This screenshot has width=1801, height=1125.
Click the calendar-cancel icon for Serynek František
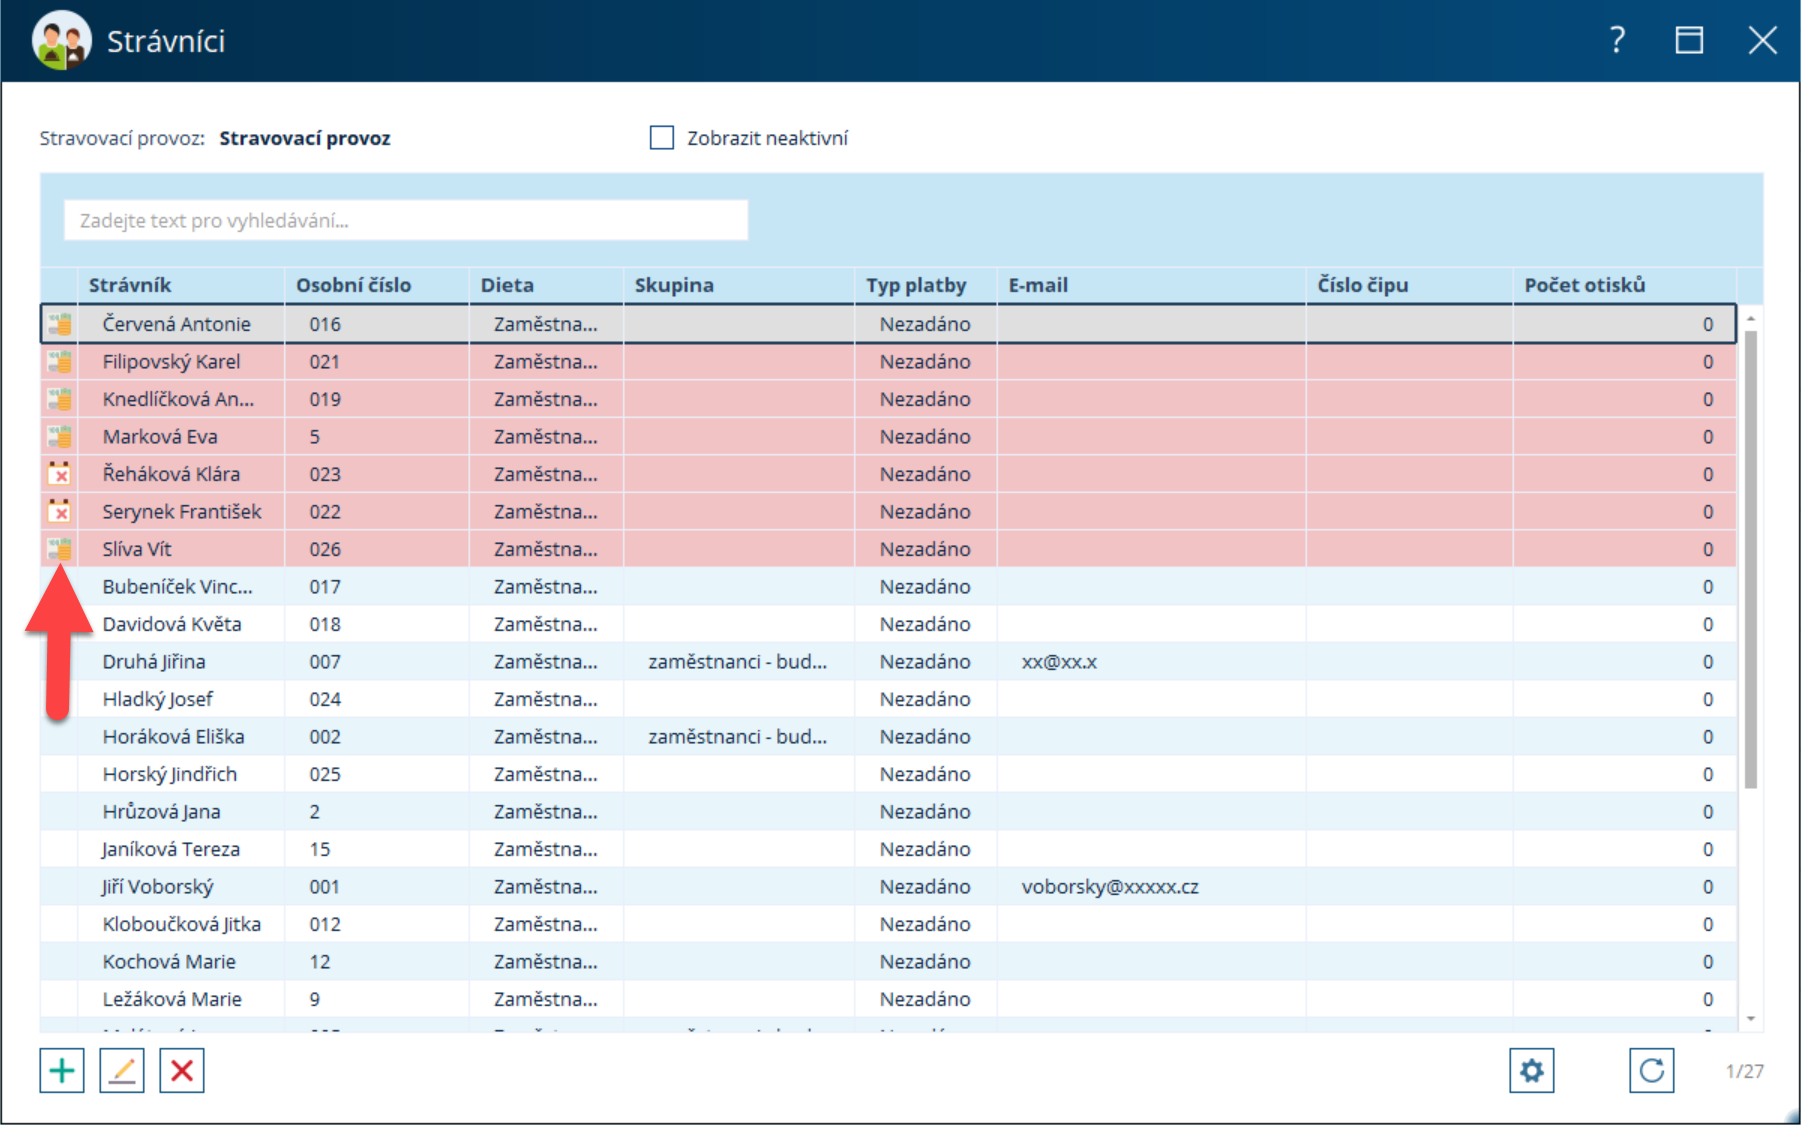coord(60,512)
